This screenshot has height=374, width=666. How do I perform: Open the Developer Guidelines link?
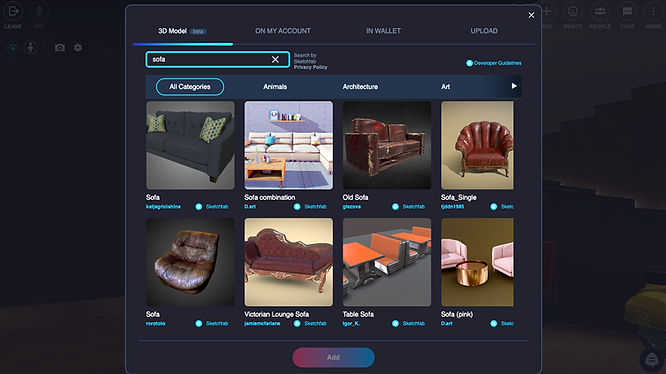click(498, 63)
